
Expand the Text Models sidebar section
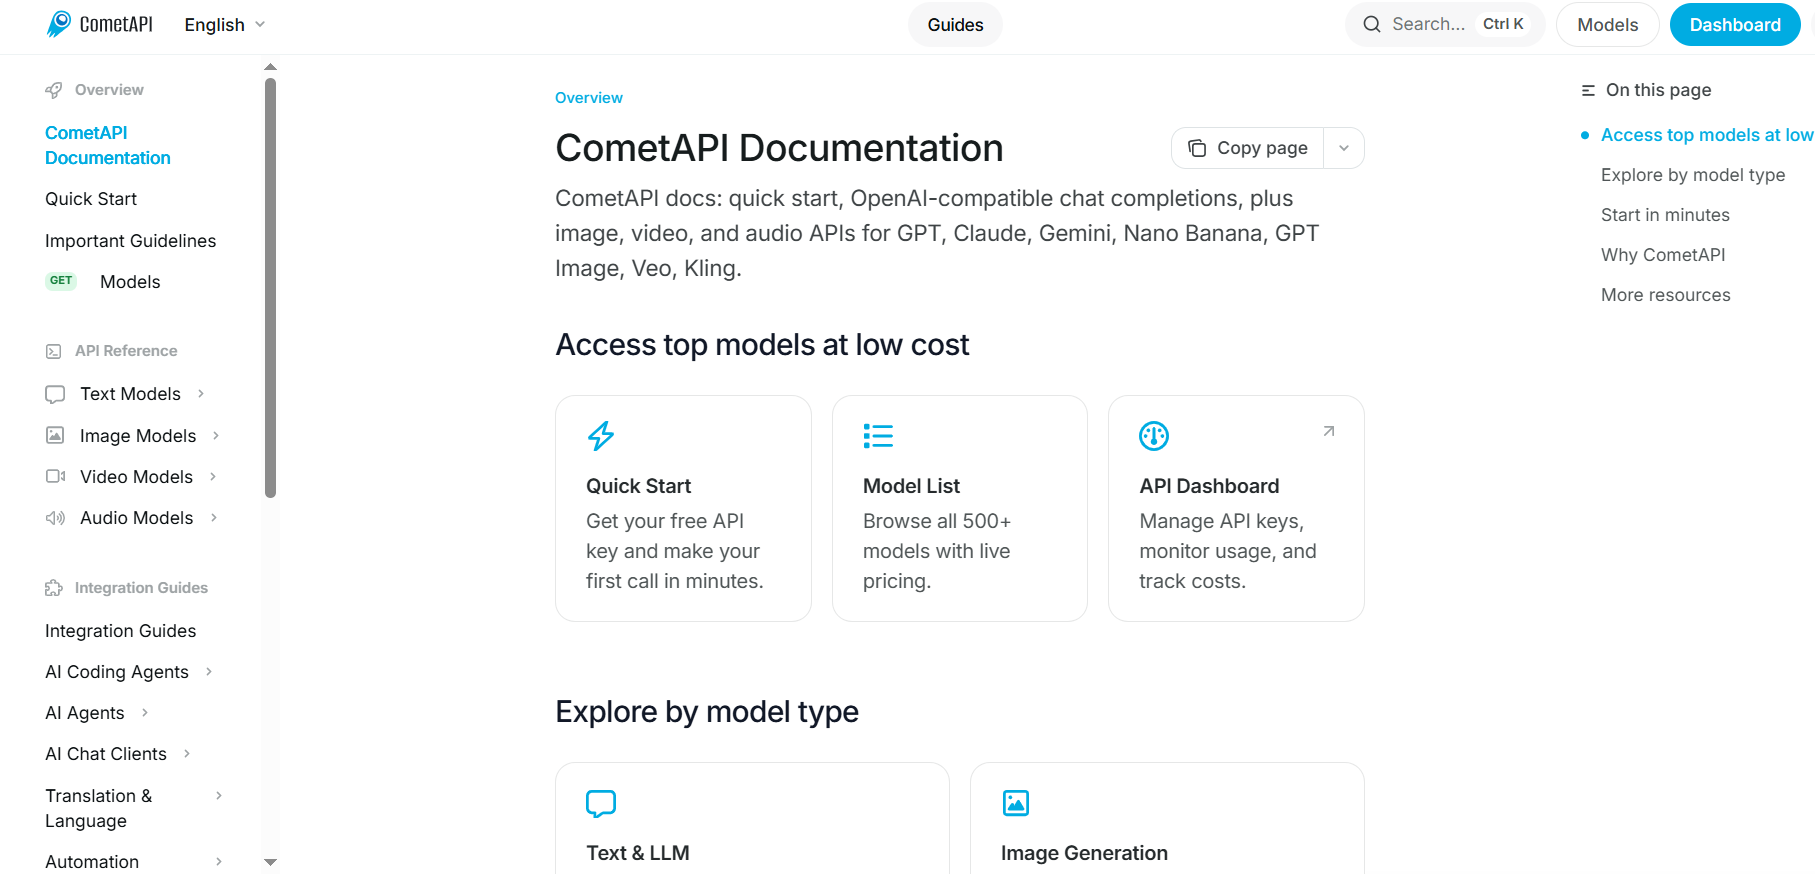[201, 394]
